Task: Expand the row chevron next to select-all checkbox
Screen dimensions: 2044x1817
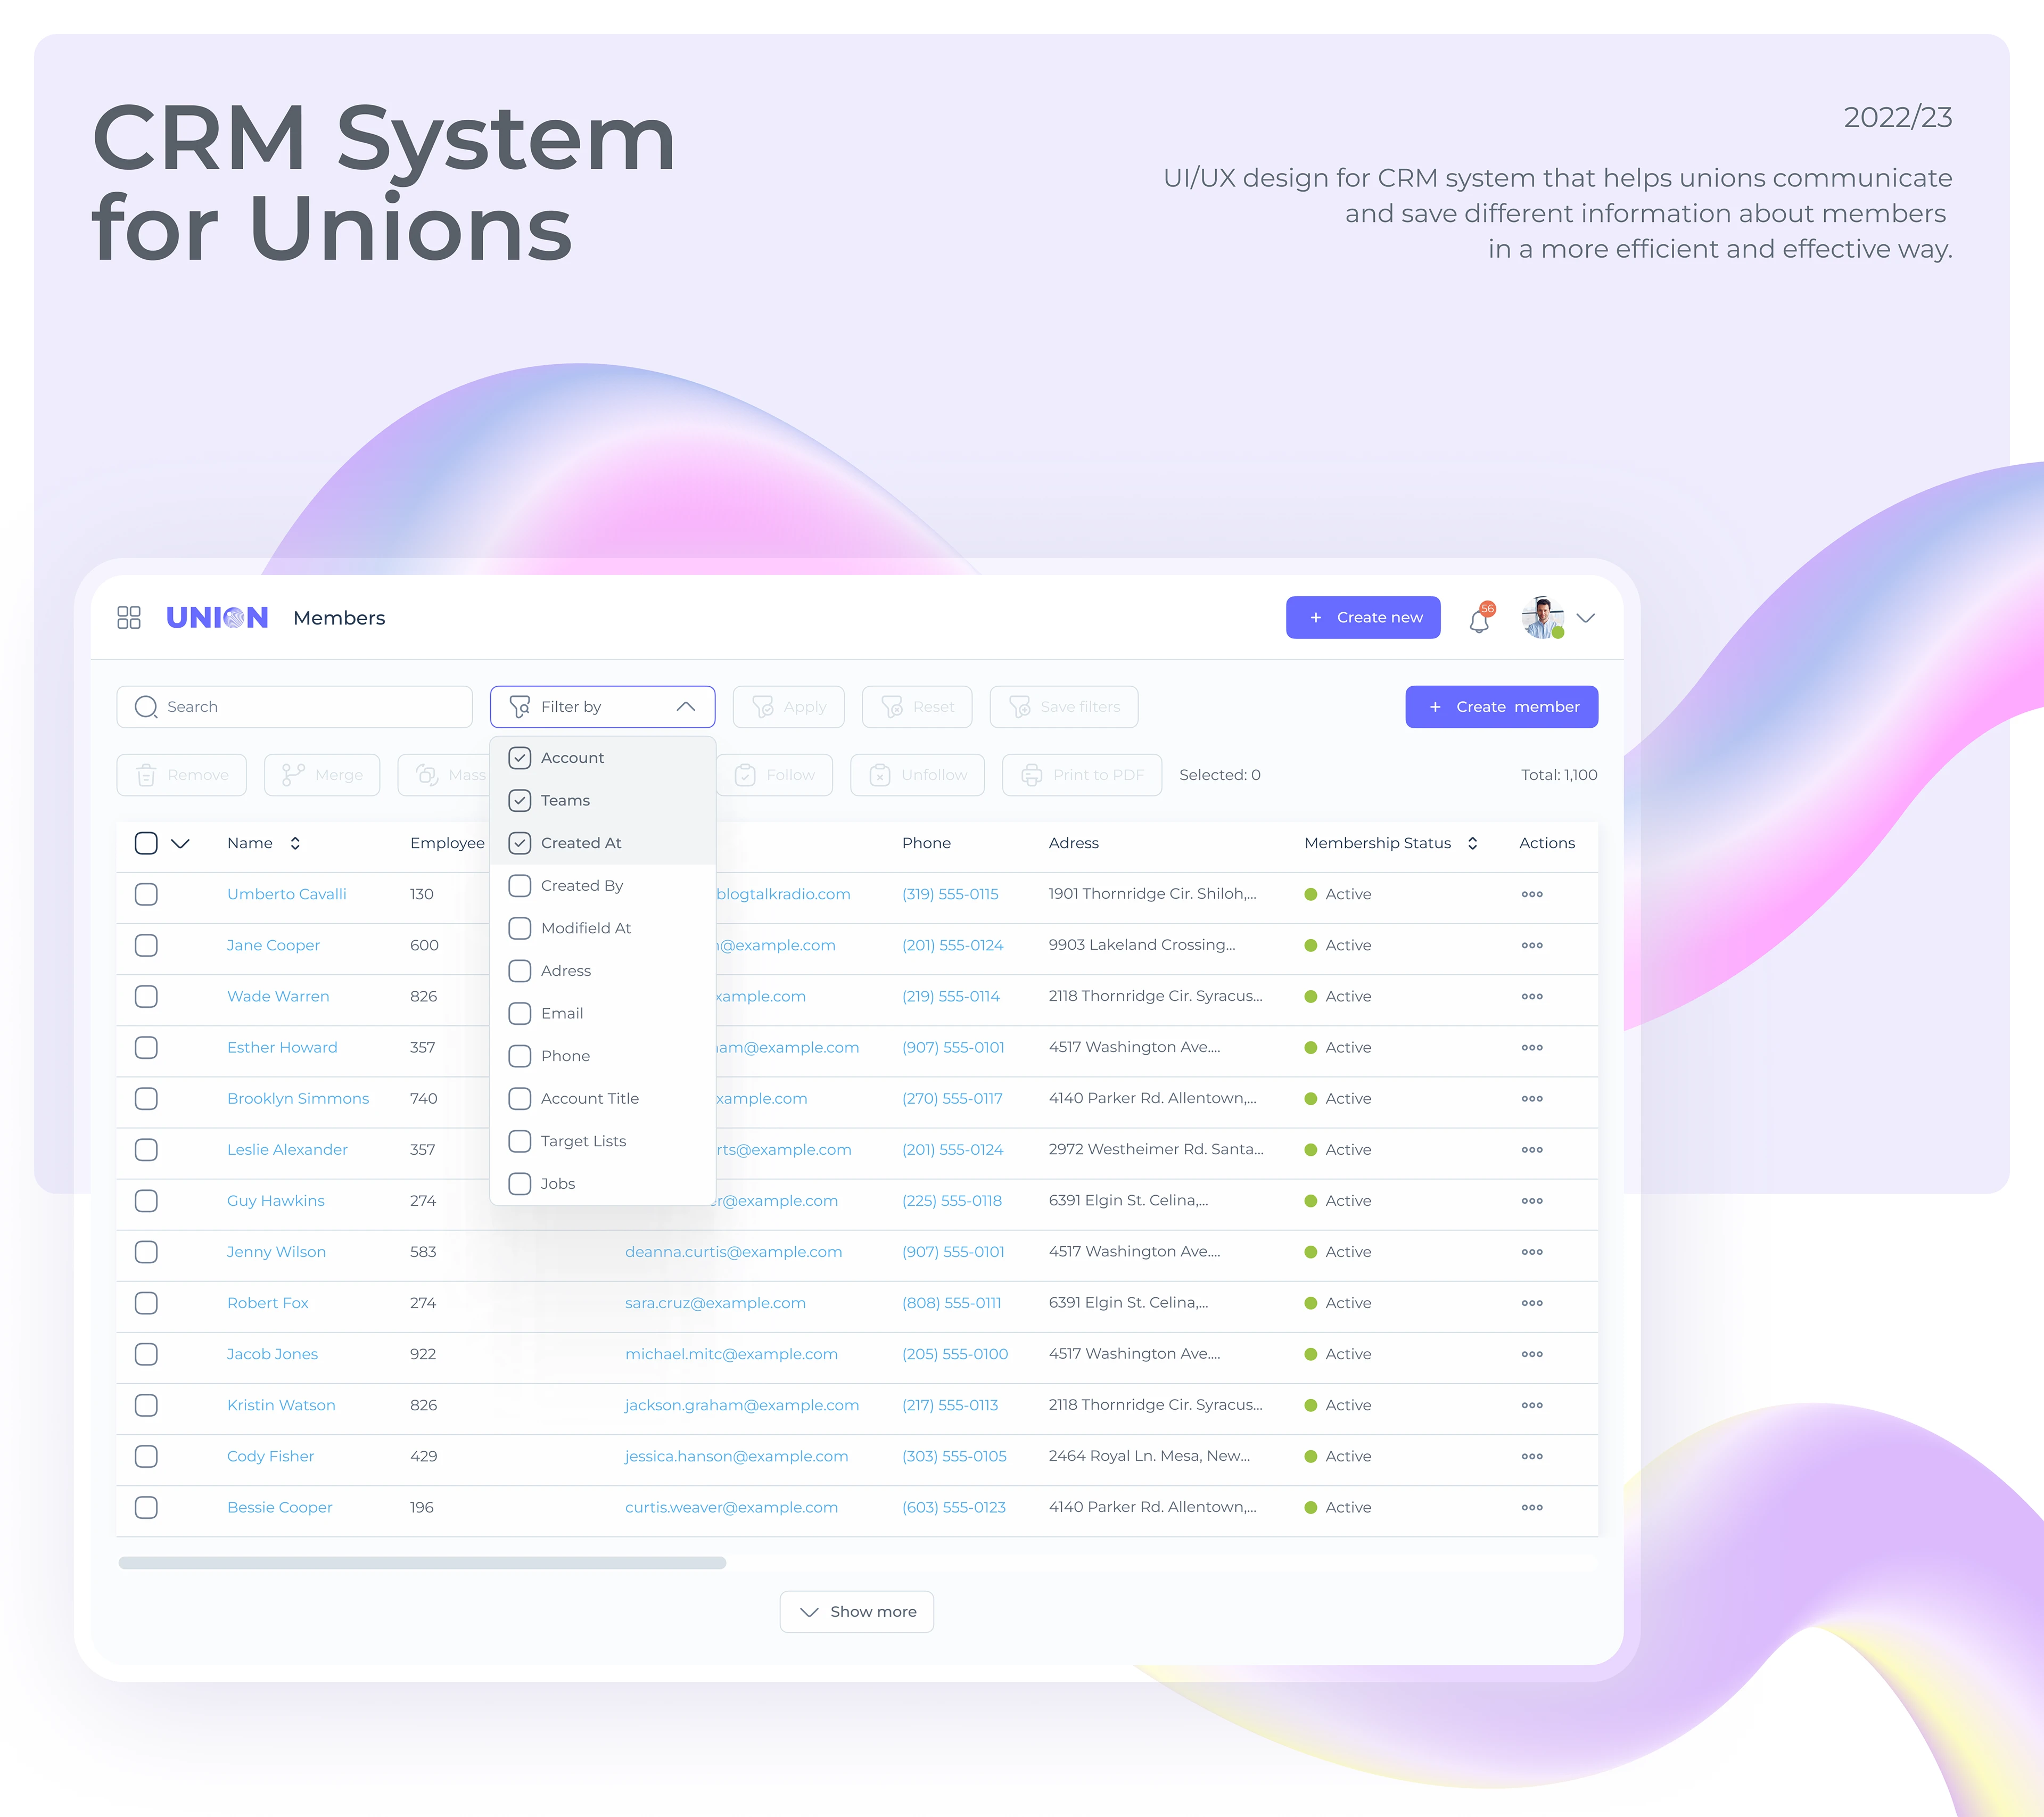Action: click(181, 843)
